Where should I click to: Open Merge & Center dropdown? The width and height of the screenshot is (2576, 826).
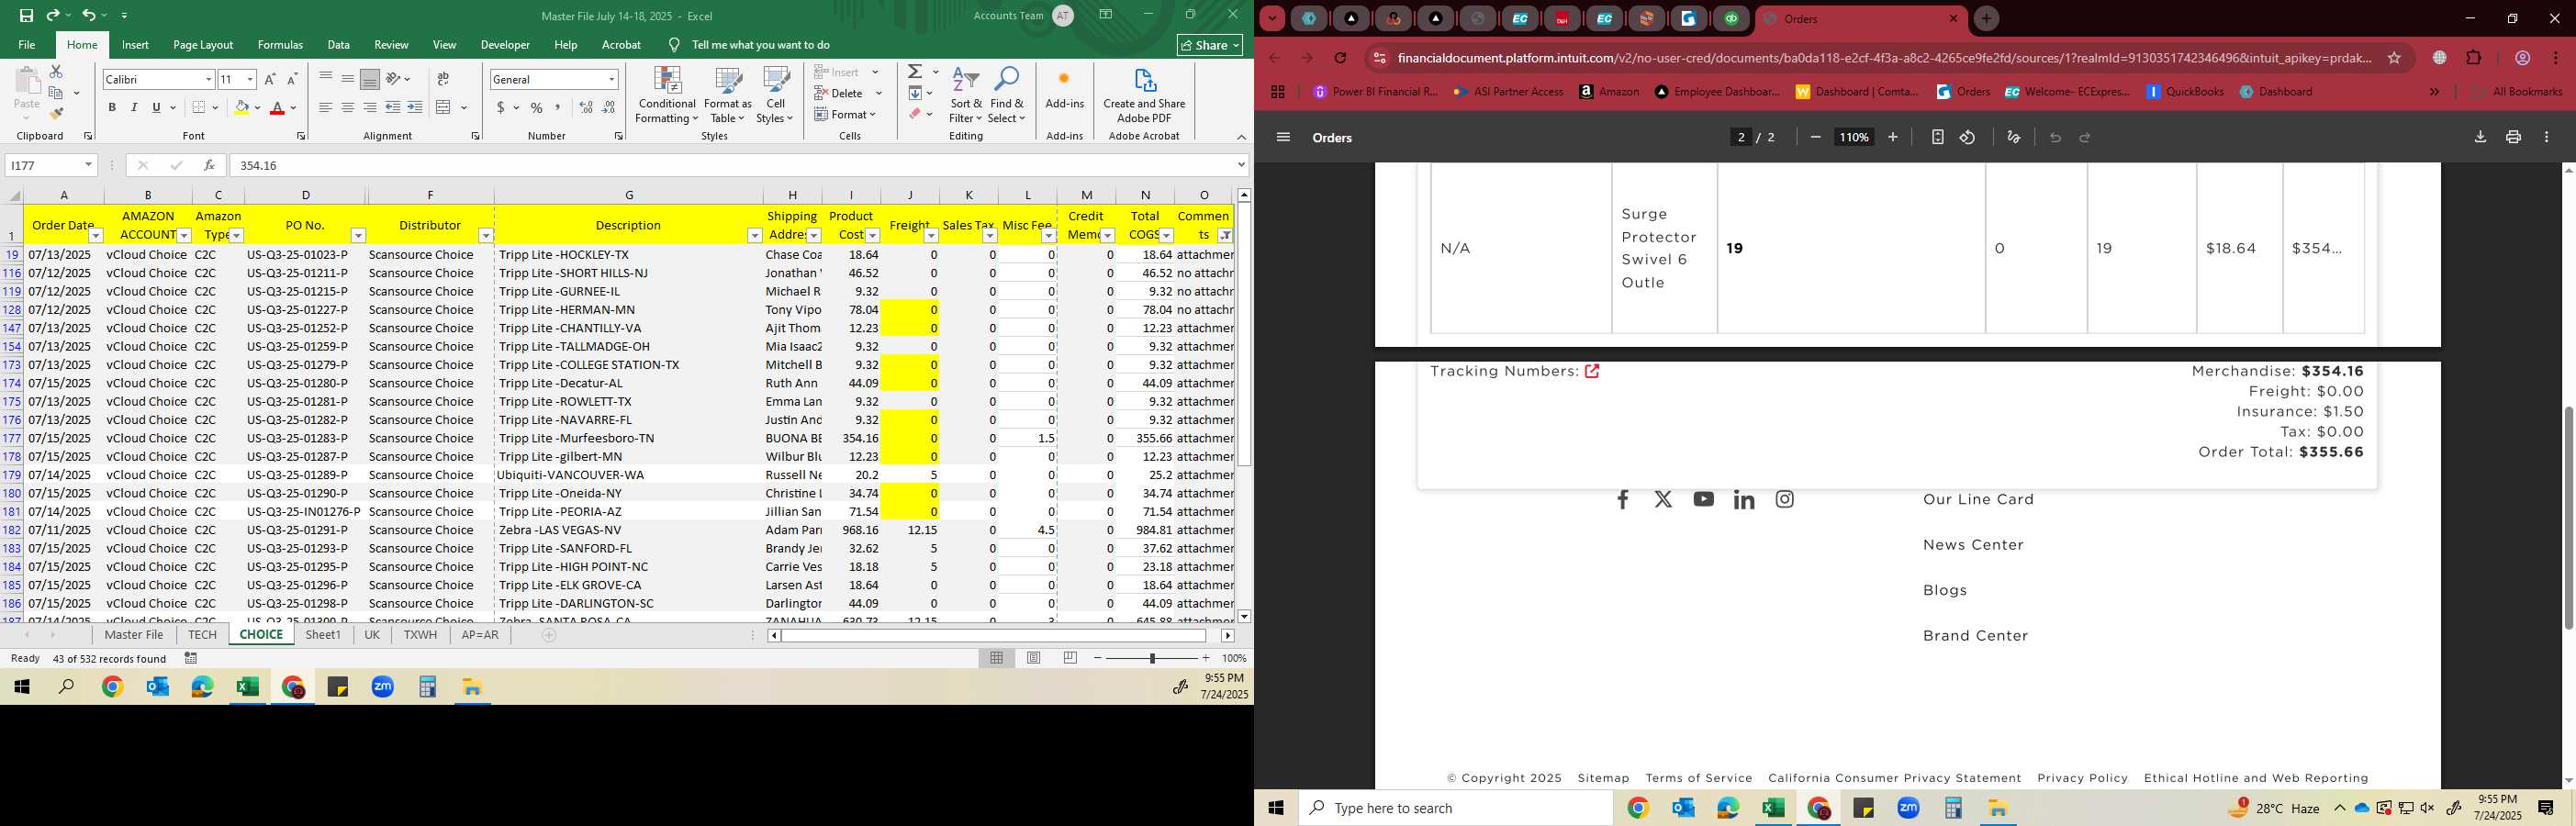coord(464,107)
